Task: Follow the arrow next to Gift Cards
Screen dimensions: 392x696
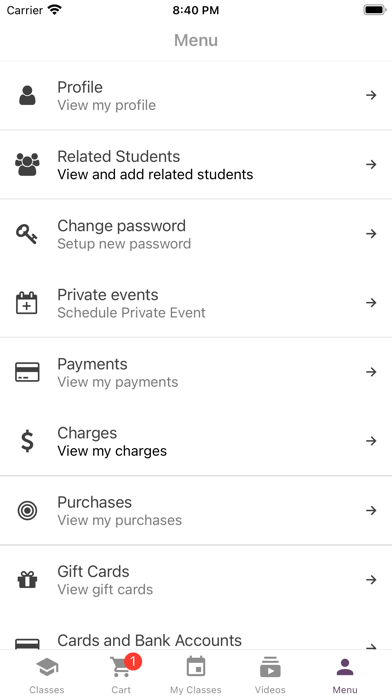Action: click(371, 580)
